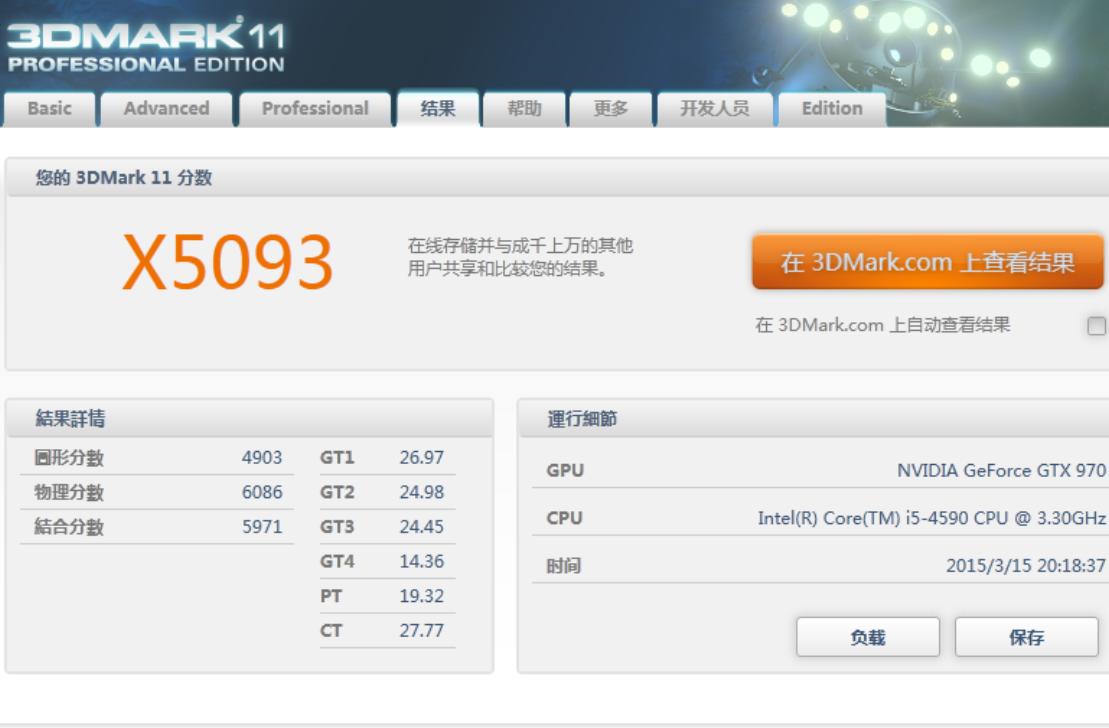Click the GT2 value 24.98
Screen dimensions: 1109x728
422,492
